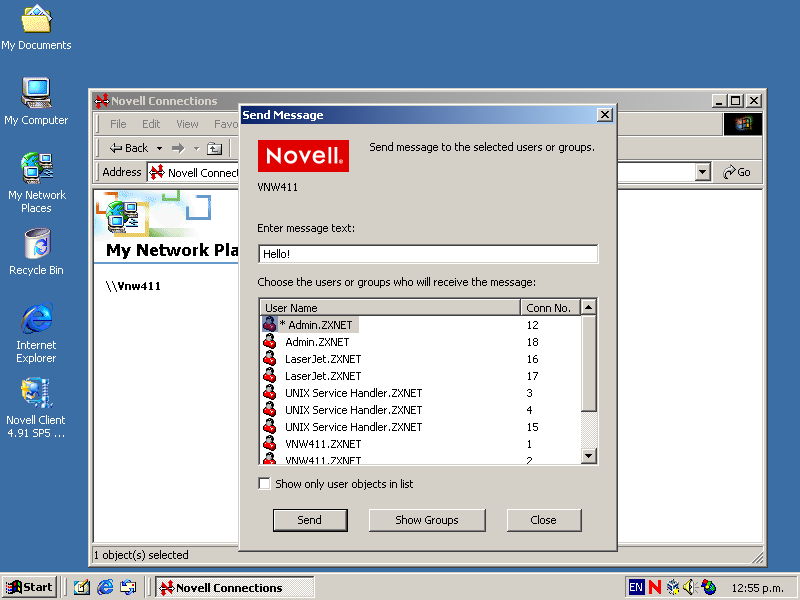The image size is (800, 600).
Task: Select LaserJet.ZXNET name with connection 17
Action: click(x=323, y=376)
